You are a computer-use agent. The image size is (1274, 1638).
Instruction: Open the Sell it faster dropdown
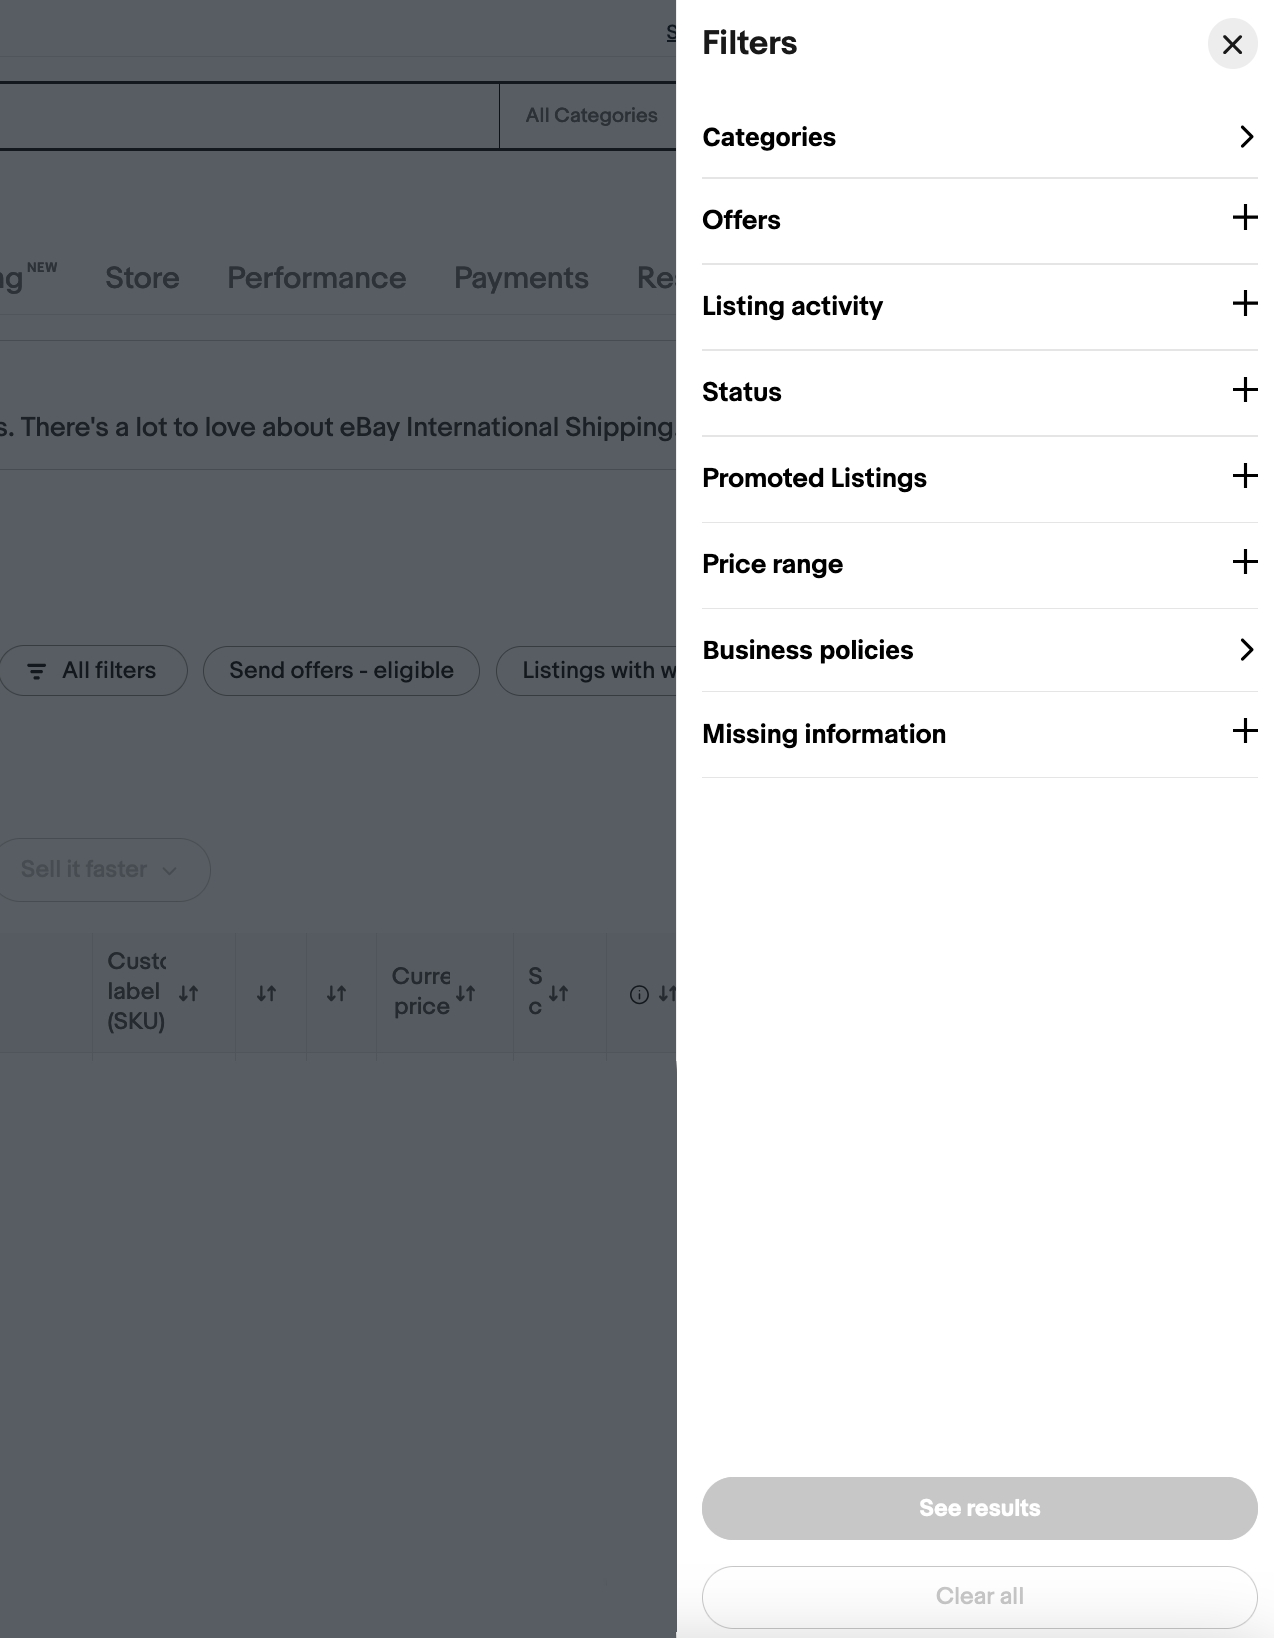pos(99,869)
